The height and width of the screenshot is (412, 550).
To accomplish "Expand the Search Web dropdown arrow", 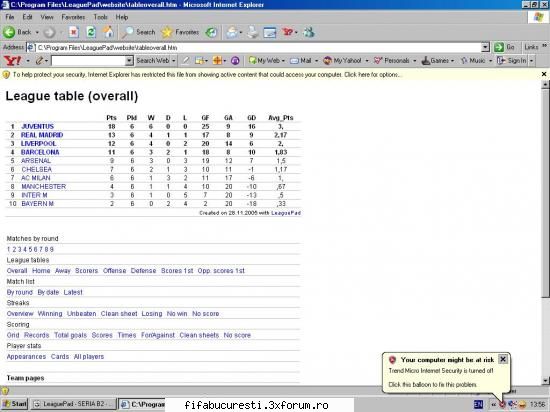I will [x=174, y=61].
